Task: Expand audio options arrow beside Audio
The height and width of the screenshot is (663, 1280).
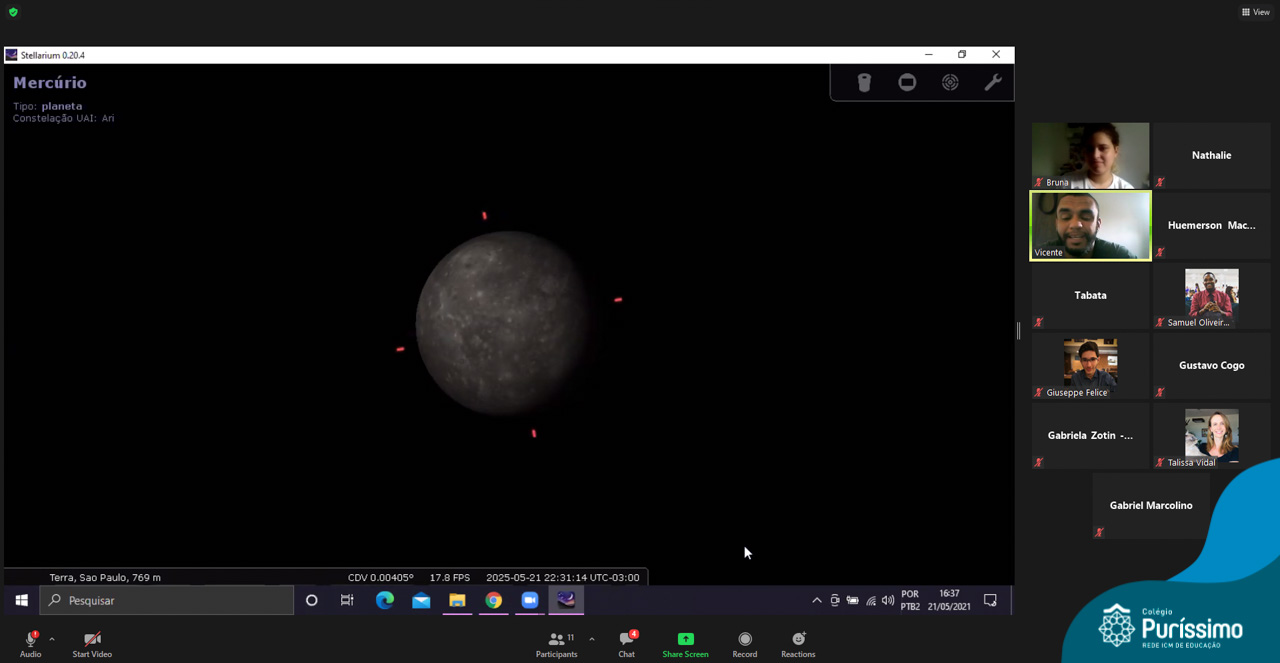Action: click(x=52, y=639)
